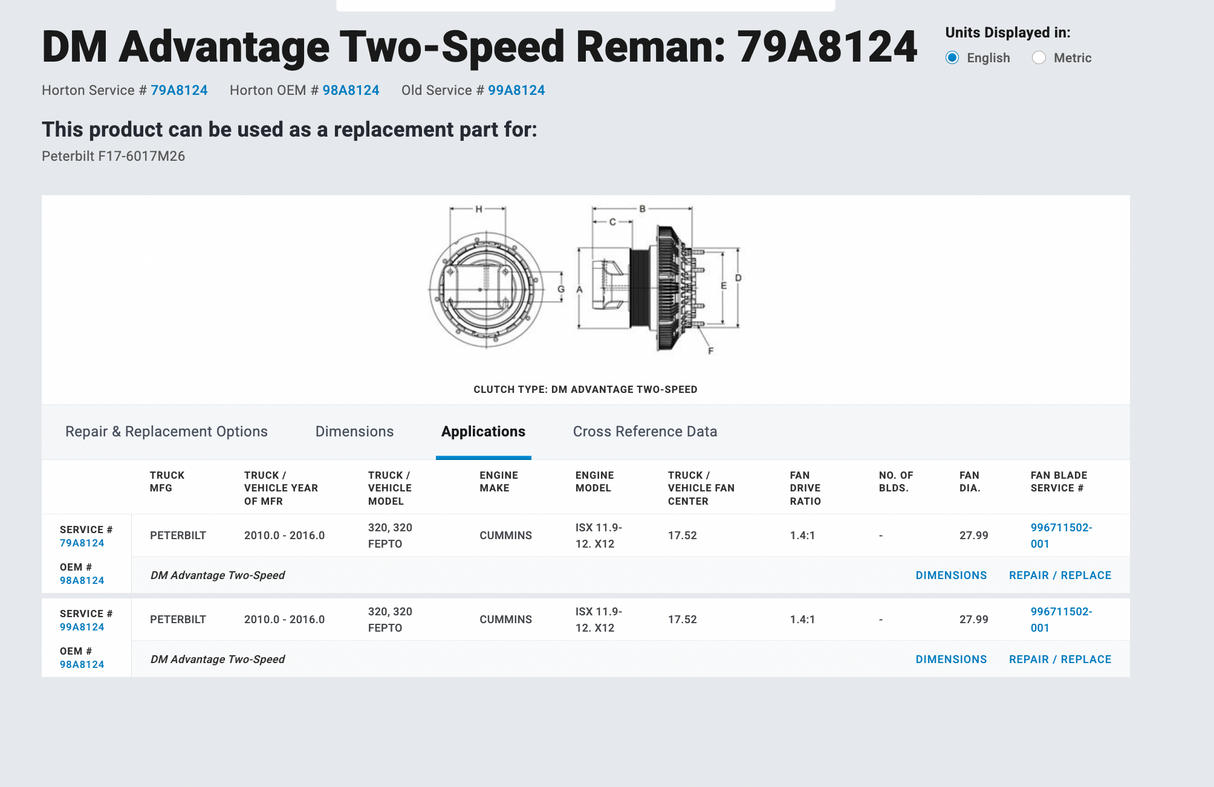1214x787 pixels.
Task: Click 320, 320 FEPTO in service 79A8124 row
Action: tap(390, 535)
